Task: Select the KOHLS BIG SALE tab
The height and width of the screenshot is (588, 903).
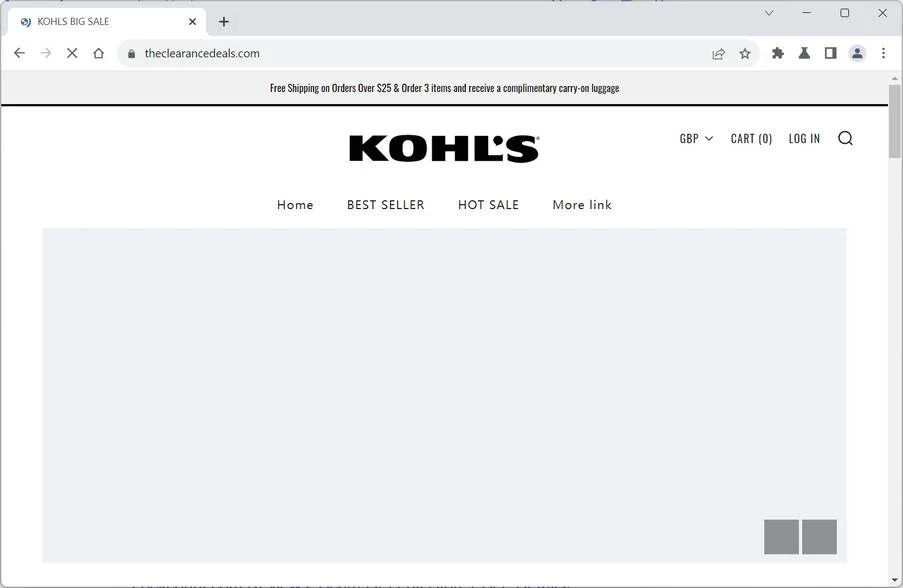Action: pos(107,22)
